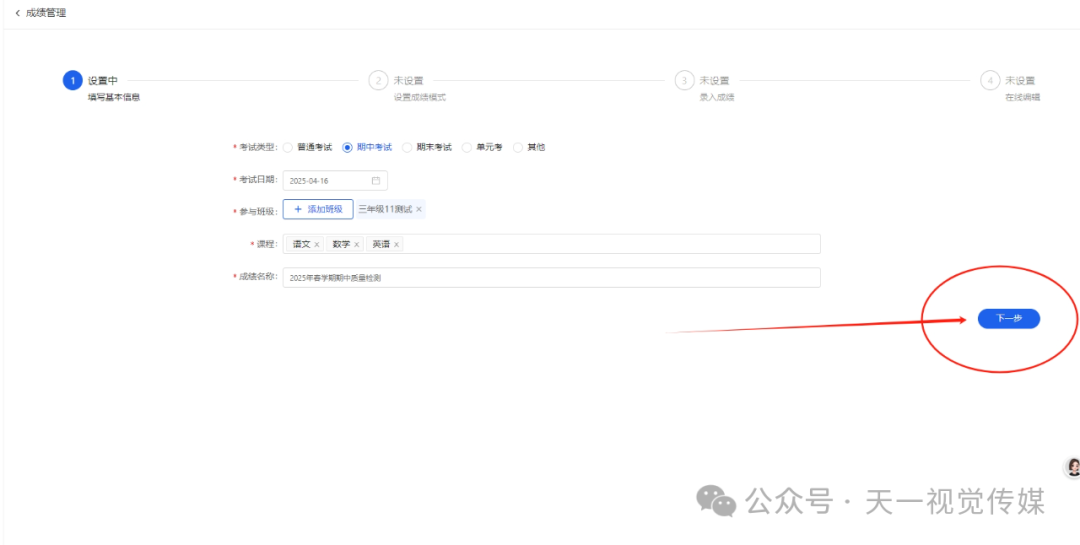Viewport: 1080px width, 545px height.
Task: Focus the 成绩名称 text field
Action: coord(552,278)
